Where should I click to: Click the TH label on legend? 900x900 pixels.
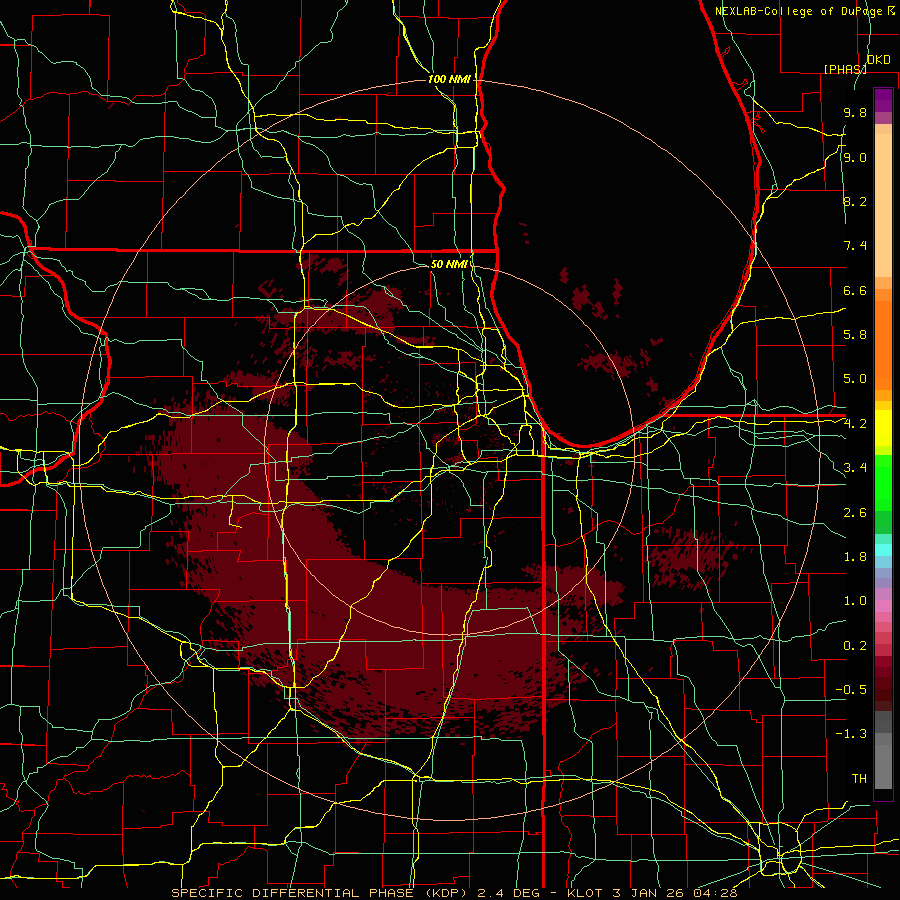859,779
